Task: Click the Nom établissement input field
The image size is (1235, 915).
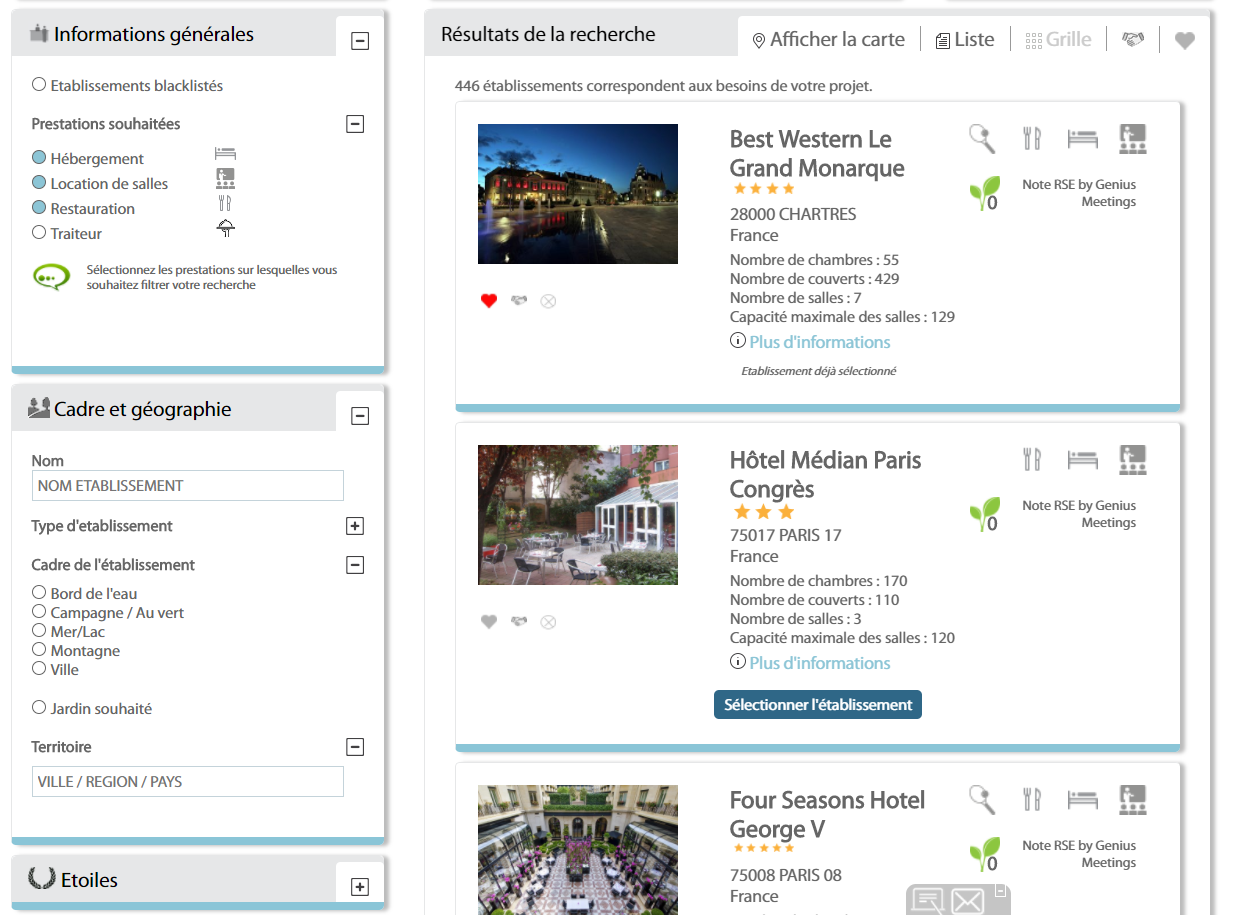Action: click(188, 486)
